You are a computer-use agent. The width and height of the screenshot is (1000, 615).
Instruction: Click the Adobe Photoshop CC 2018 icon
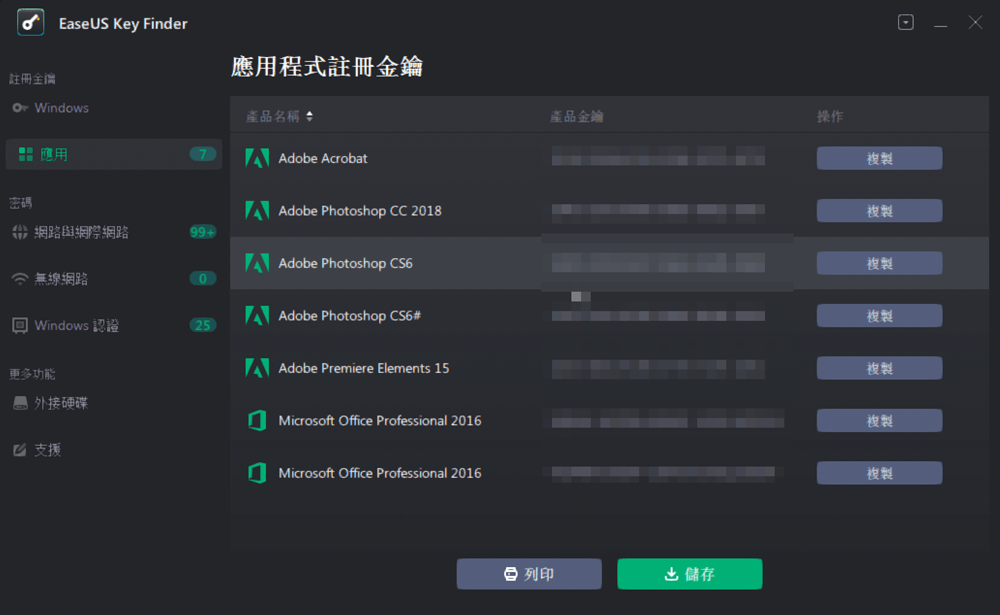(257, 211)
